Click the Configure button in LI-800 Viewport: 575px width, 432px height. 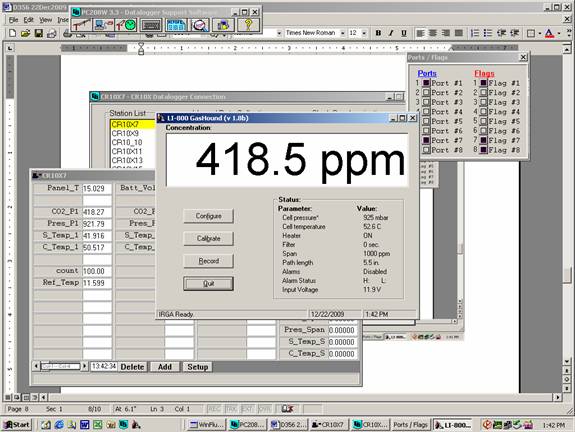pos(208,216)
